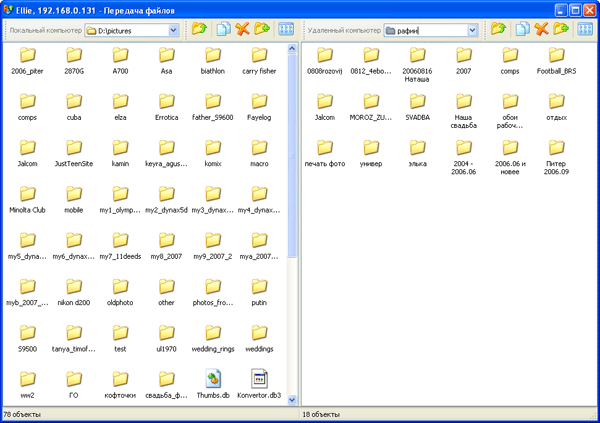Select the nikon d200 folder
The width and height of the screenshot is (600, 423).
74,292
